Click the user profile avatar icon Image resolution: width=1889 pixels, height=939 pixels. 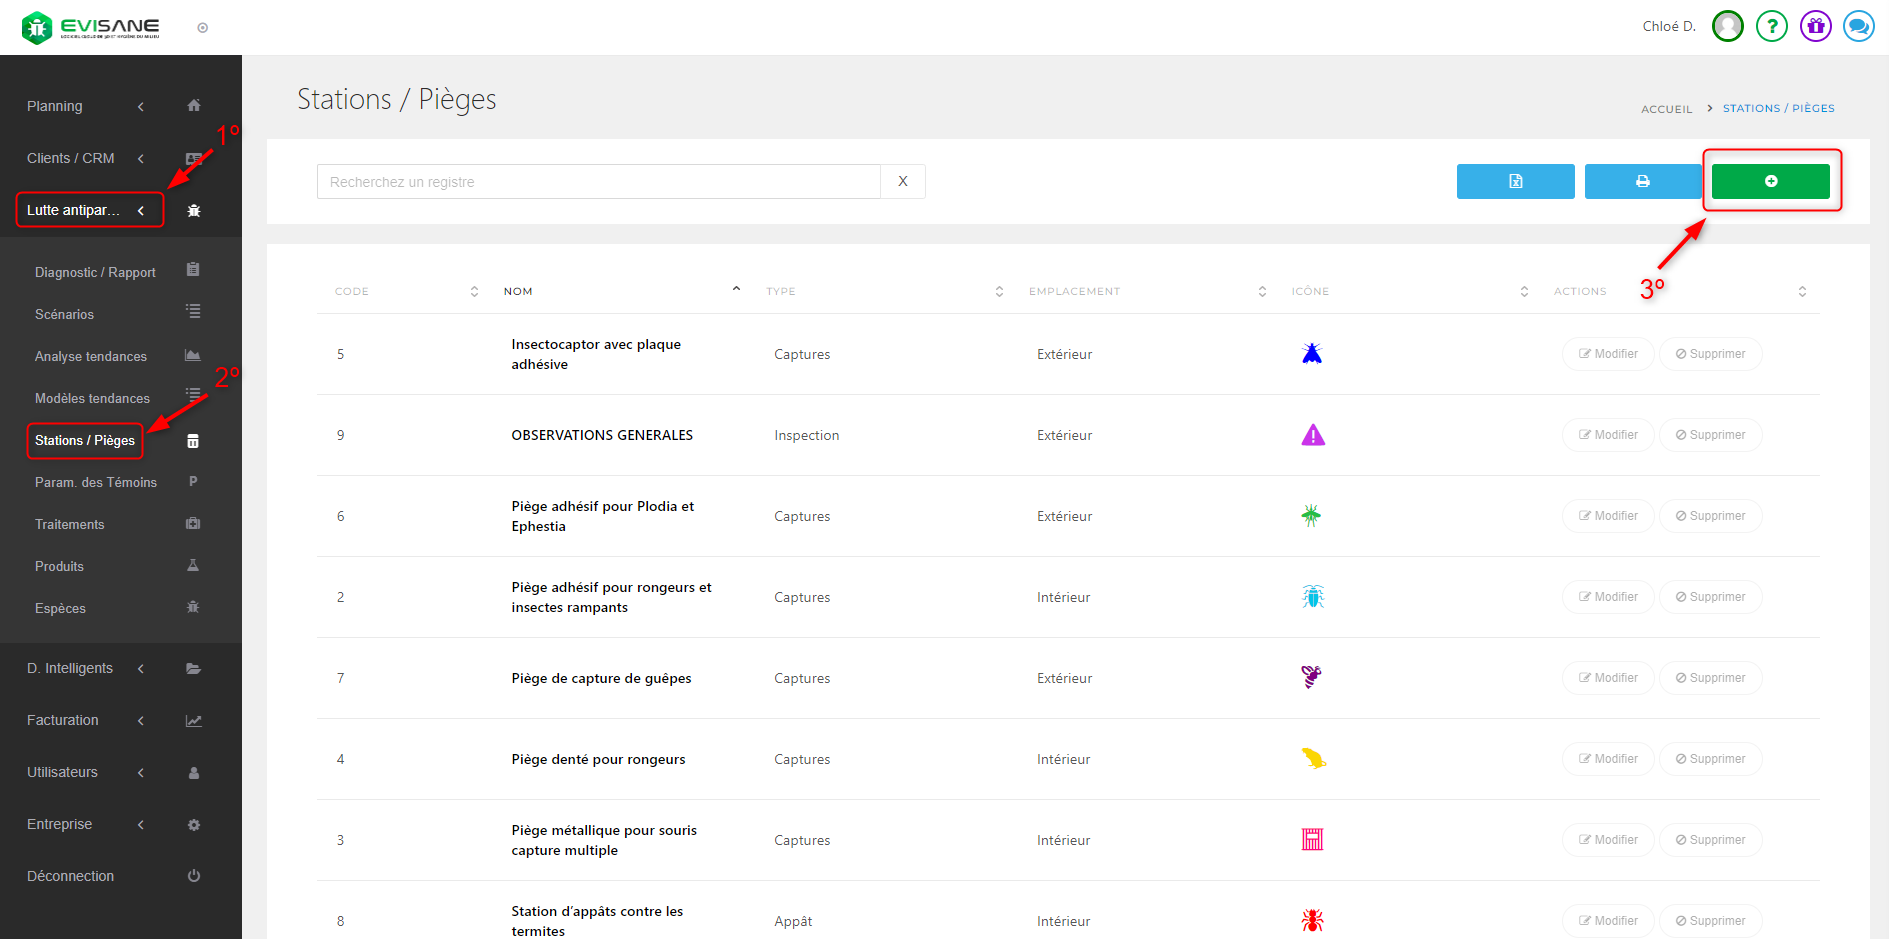1727,26
